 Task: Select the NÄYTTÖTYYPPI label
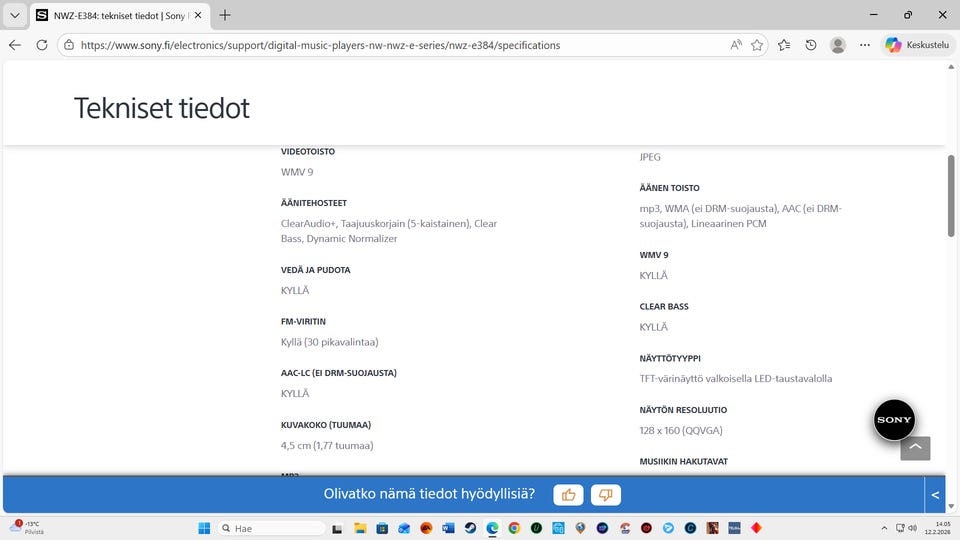click(x=670, y=358)
